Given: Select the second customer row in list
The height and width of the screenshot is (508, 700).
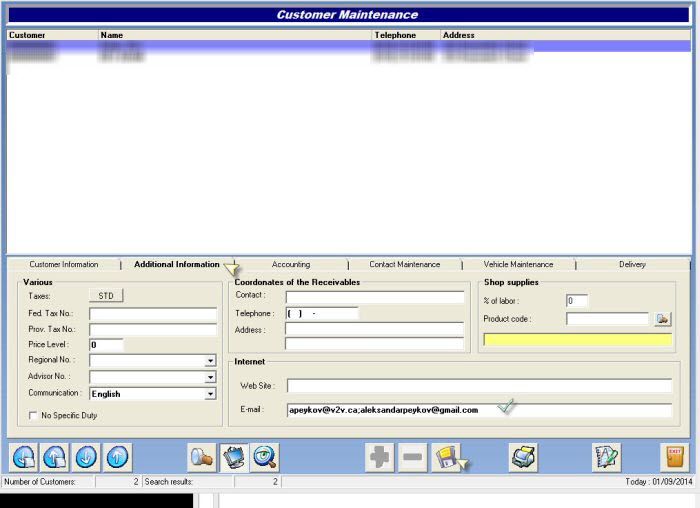Looking at the screenshot, I should (349, 56).
